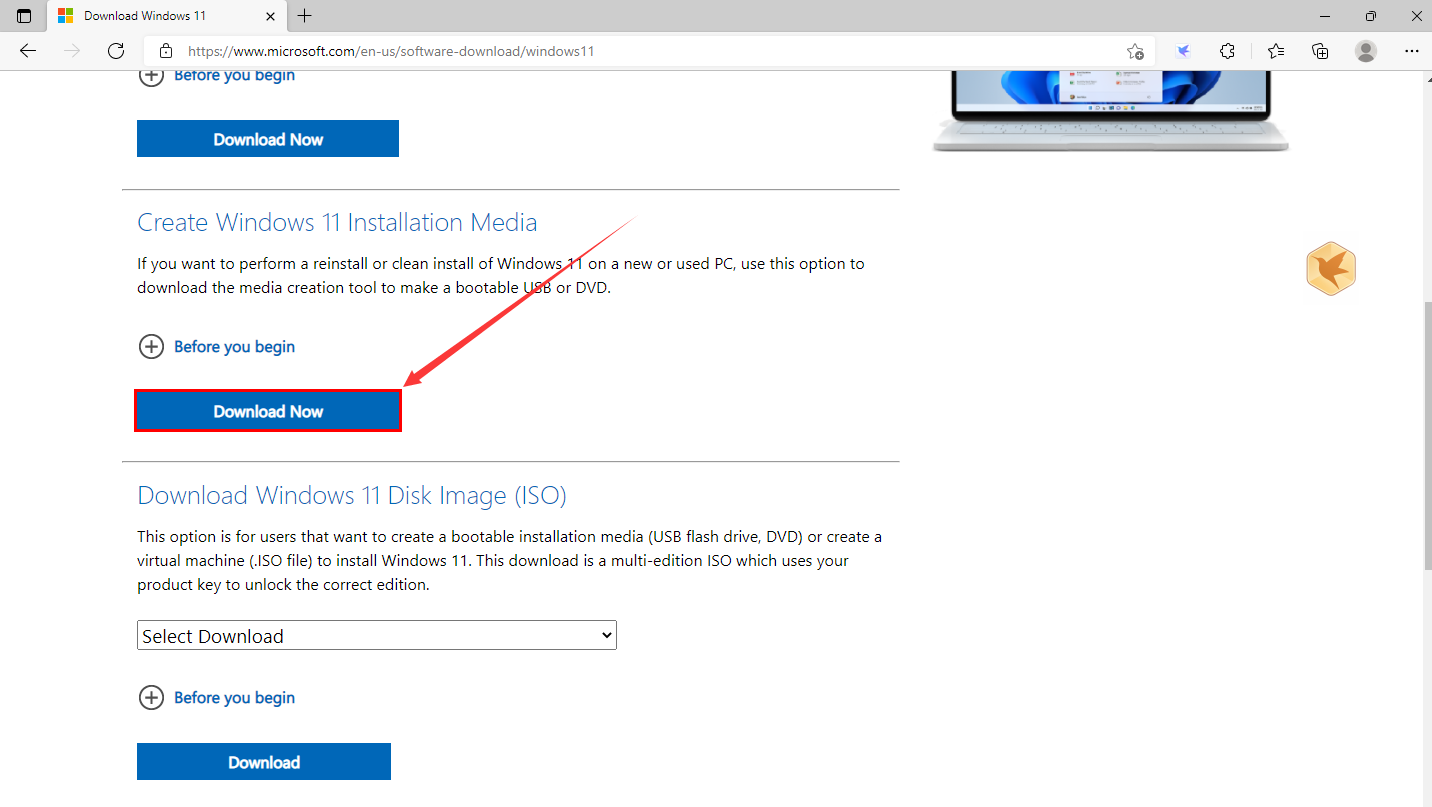Click the blue bird extension icon
The width and height of the screenshot is (1432, 807).
1183,51
